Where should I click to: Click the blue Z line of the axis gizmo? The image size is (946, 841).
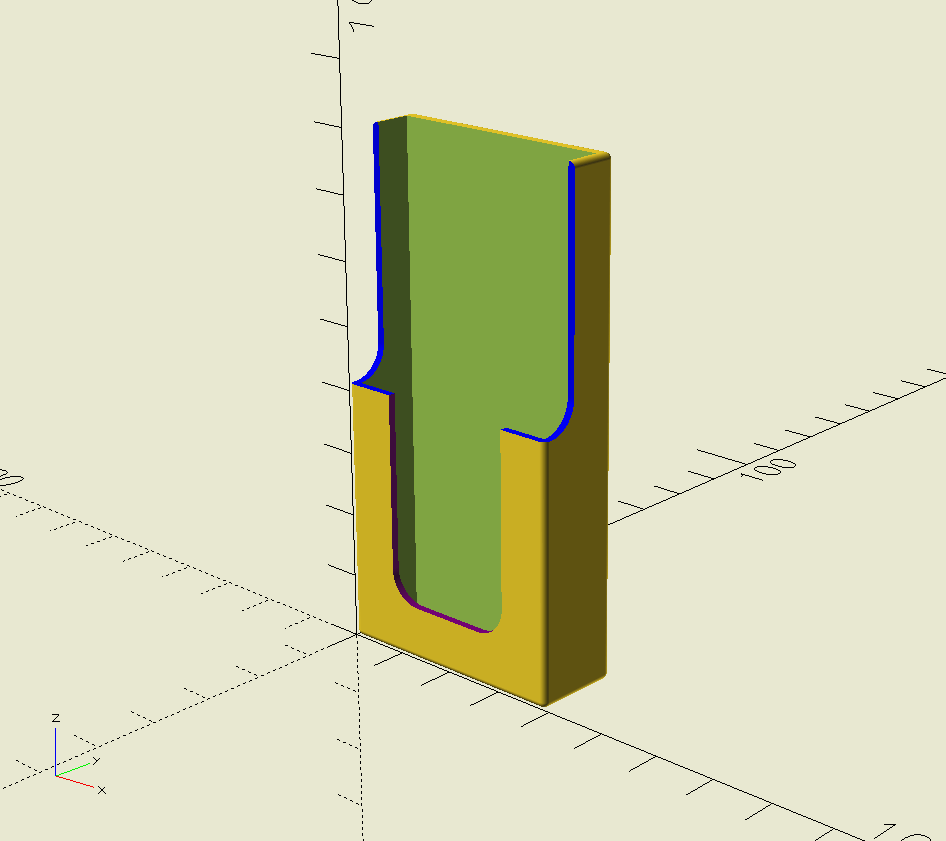click(56, 751)
